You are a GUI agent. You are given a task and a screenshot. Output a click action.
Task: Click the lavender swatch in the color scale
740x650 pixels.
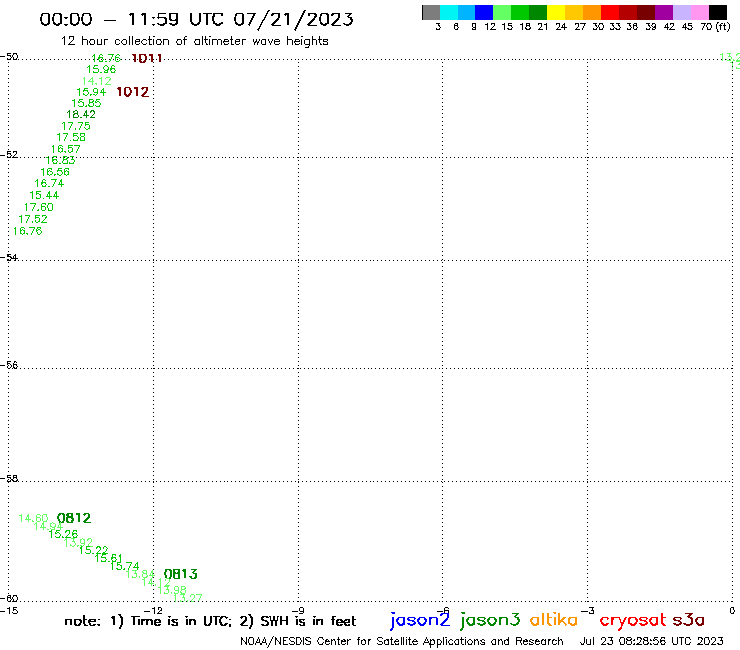pos(681,12)
